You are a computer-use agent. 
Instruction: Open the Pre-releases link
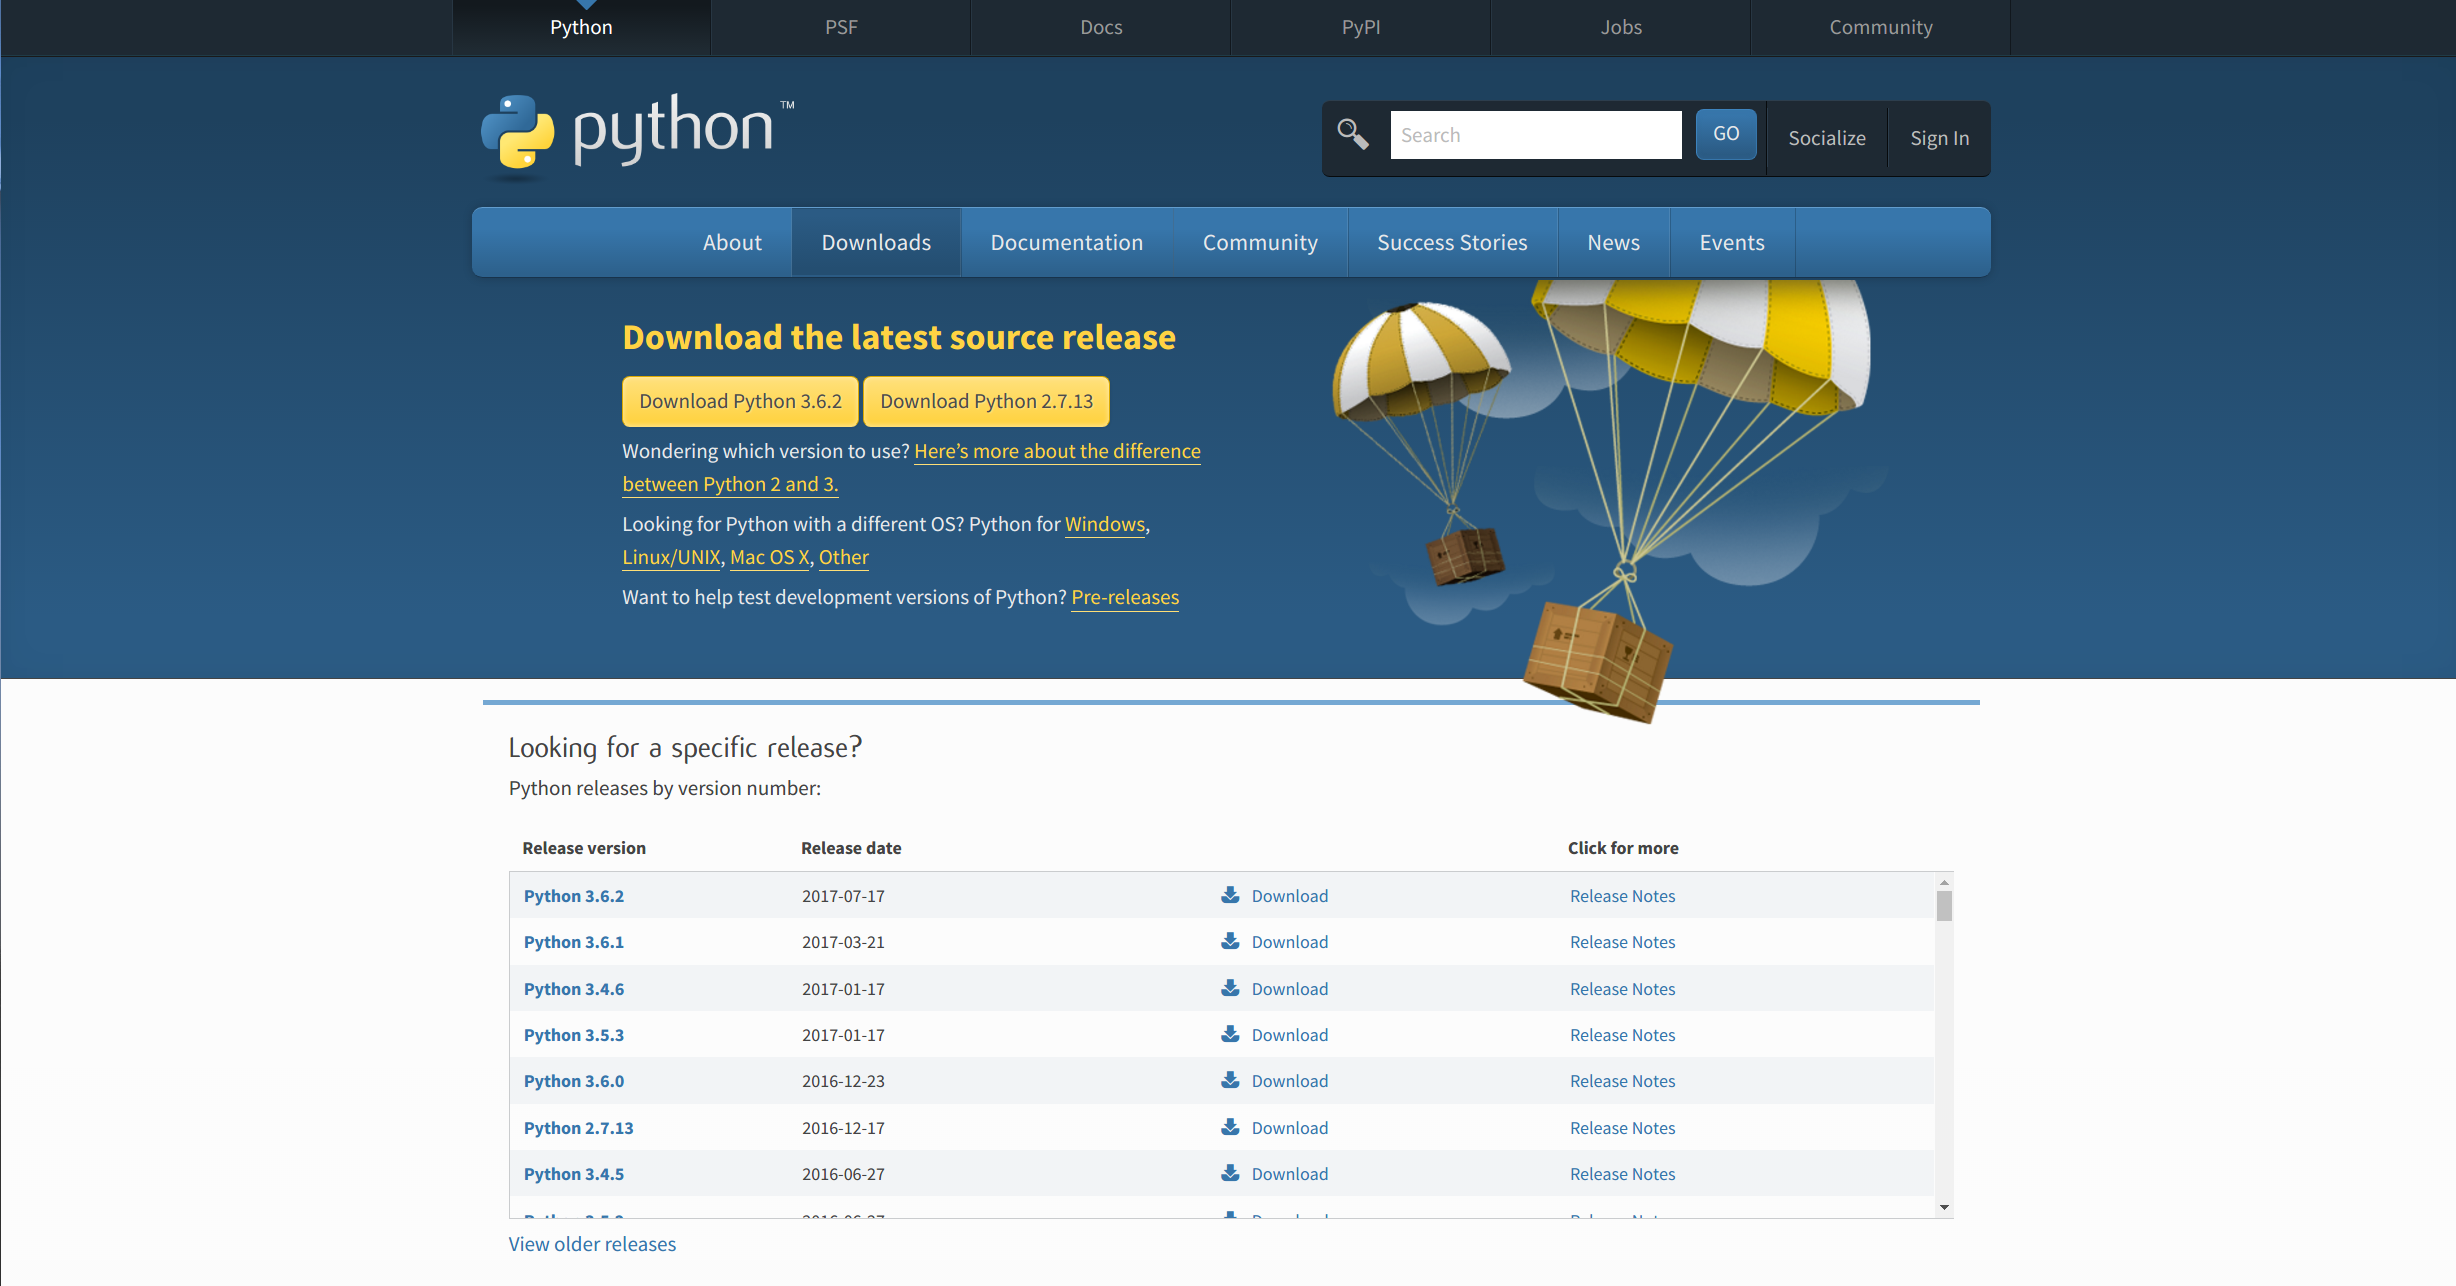tap(1125, 597)
